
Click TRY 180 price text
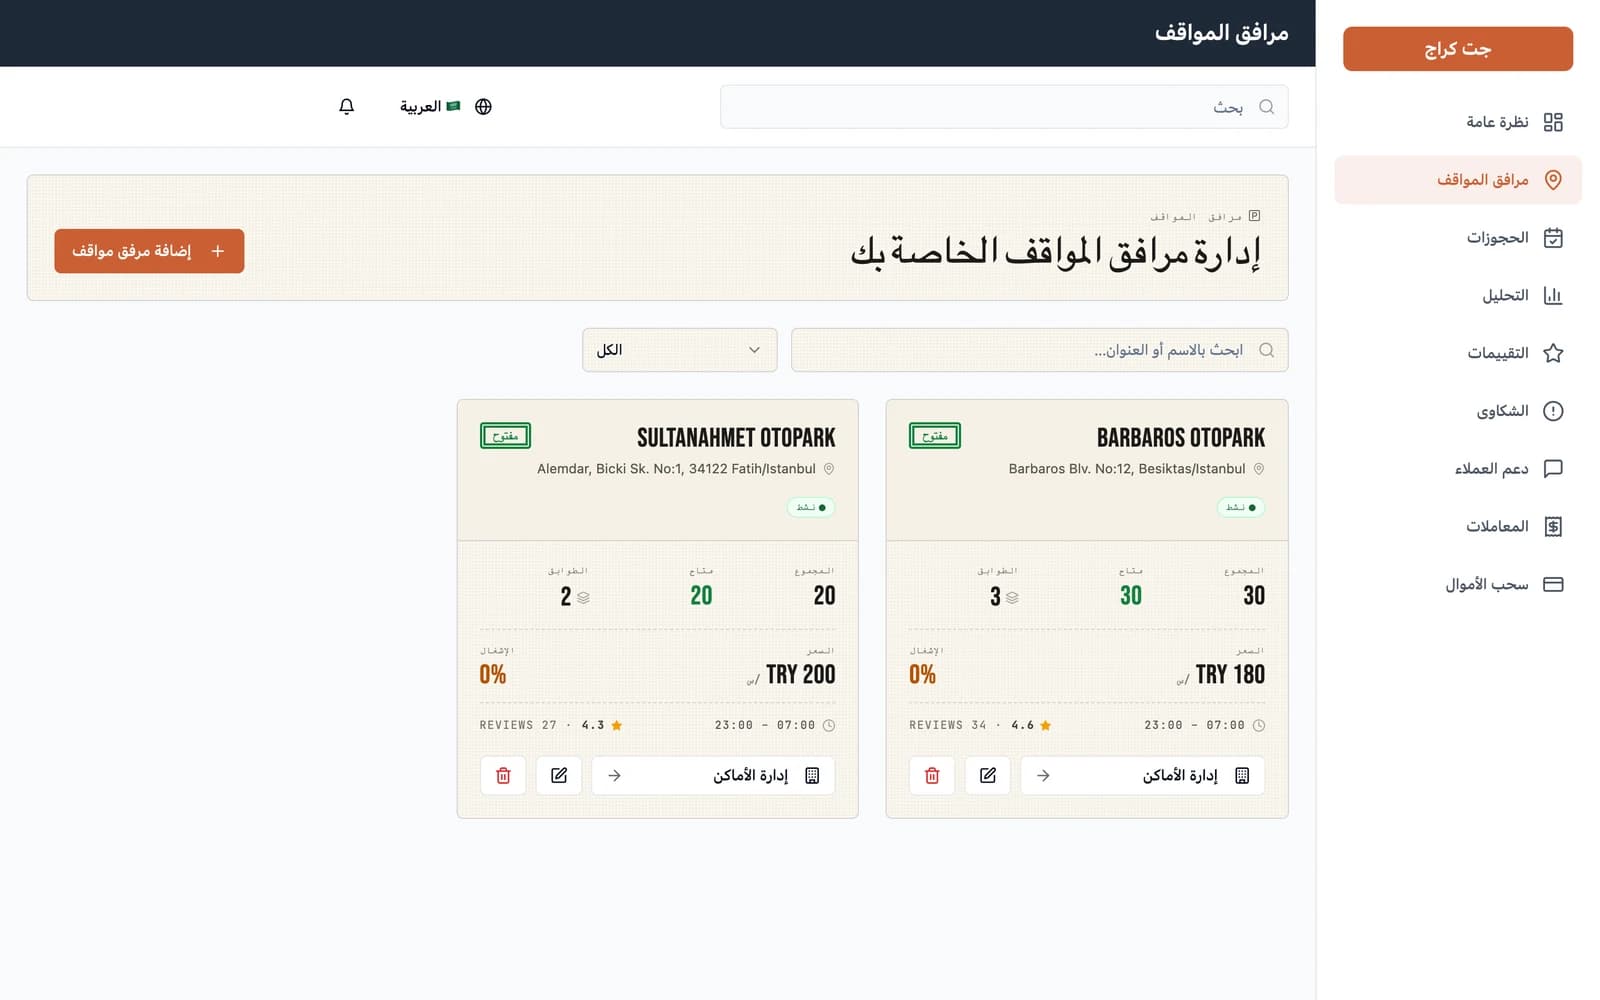tap(1230, 675)
